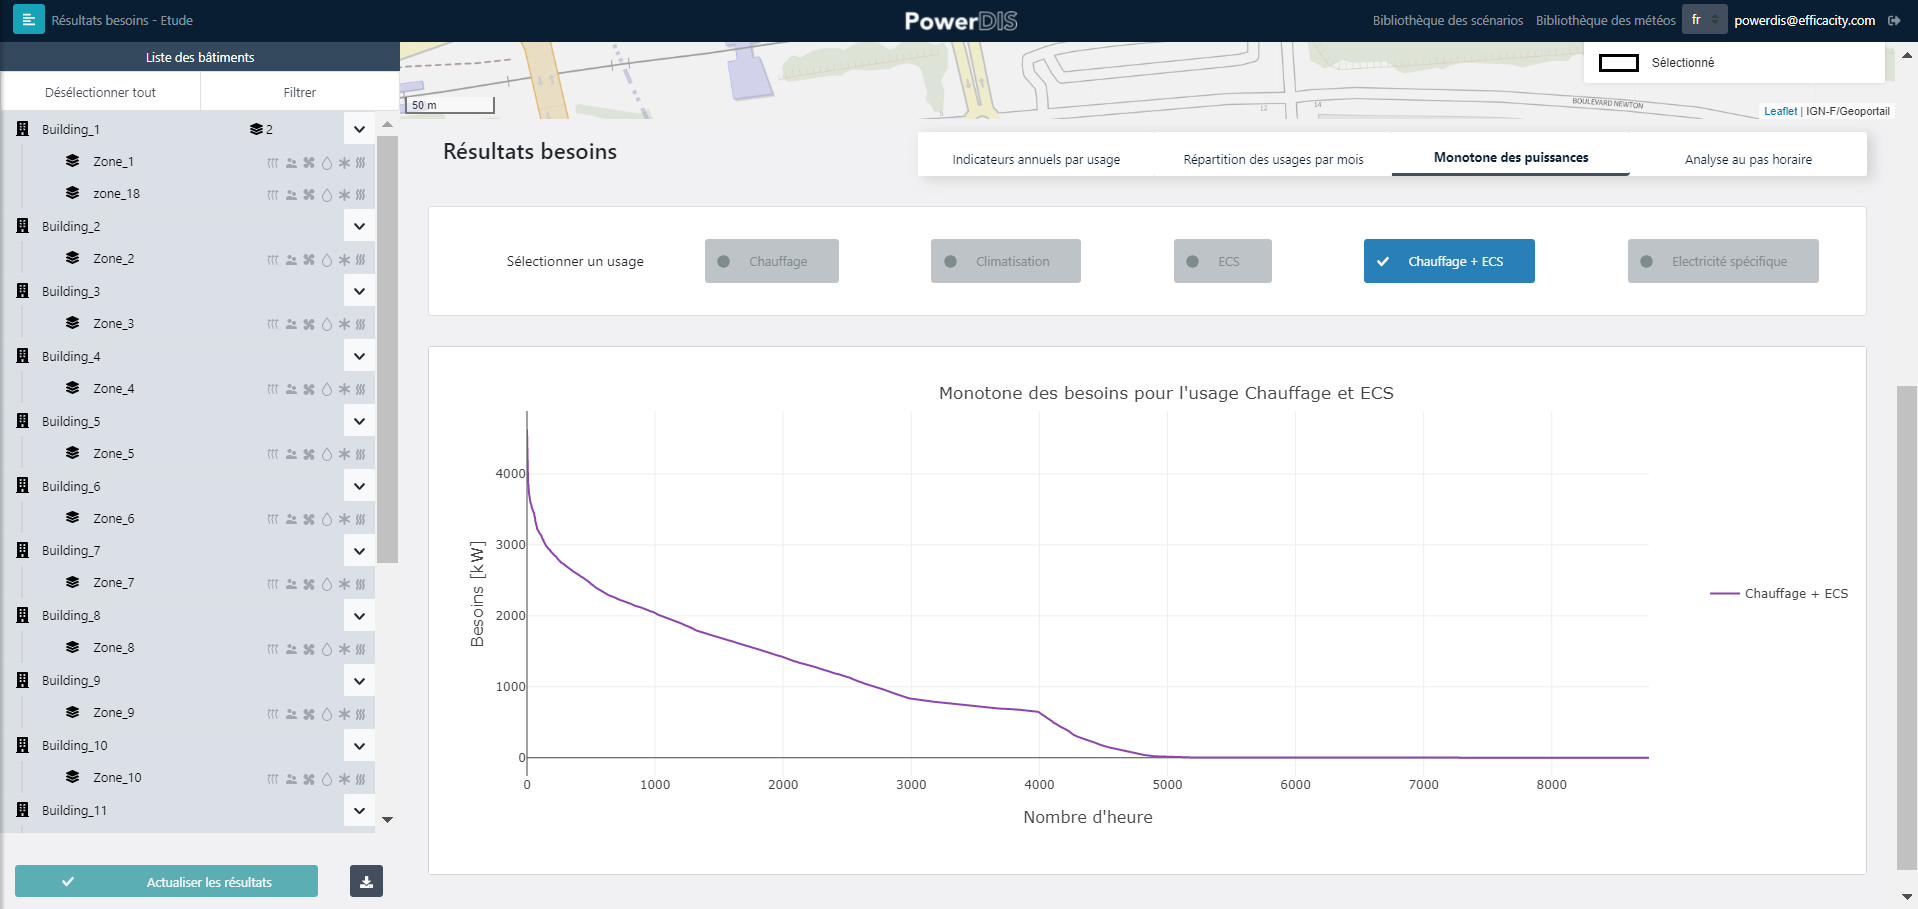This screenshot has width=1918, height=909.
Task: Click Zone_4 snowflake cooling icon
Action: tap(344, 389)
